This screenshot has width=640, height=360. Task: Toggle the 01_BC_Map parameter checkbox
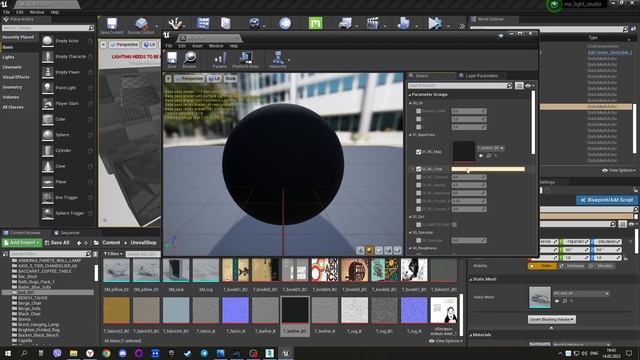(418, 152)
